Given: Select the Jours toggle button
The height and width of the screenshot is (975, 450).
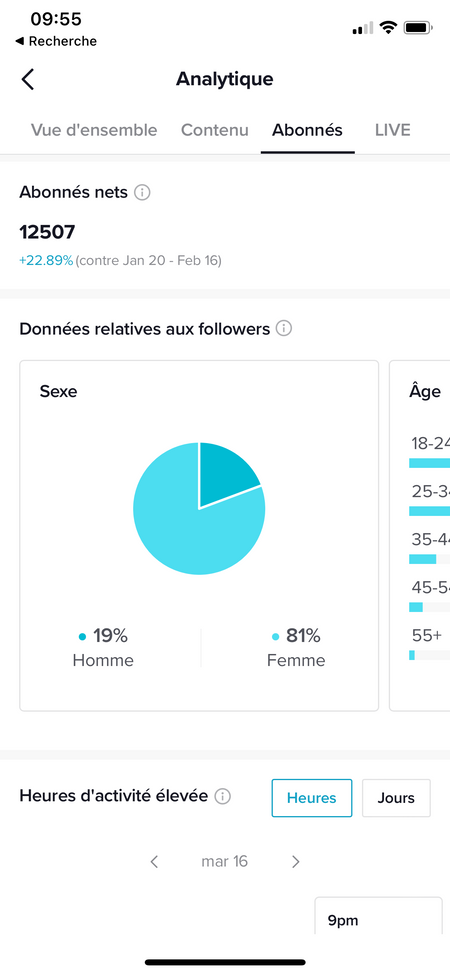Looking at the screenshot, I should point(396,798).
